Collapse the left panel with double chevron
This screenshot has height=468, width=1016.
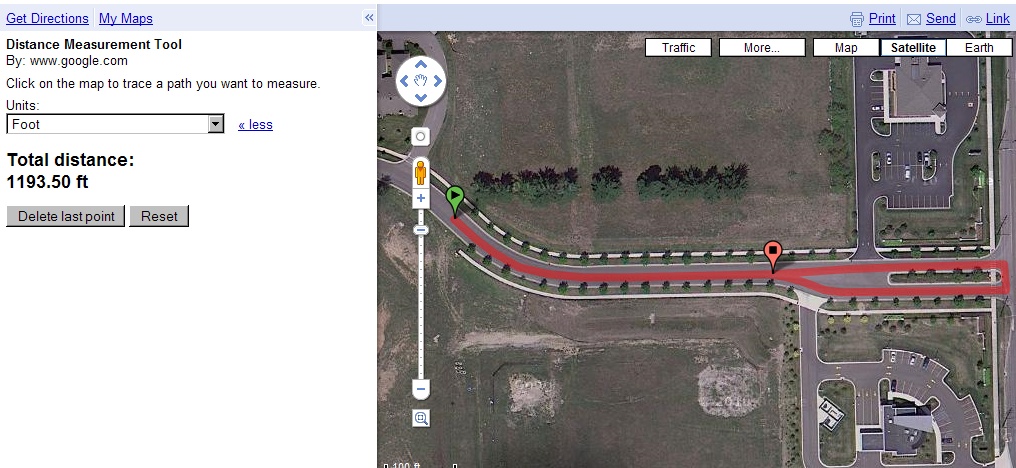coord(369,18)
